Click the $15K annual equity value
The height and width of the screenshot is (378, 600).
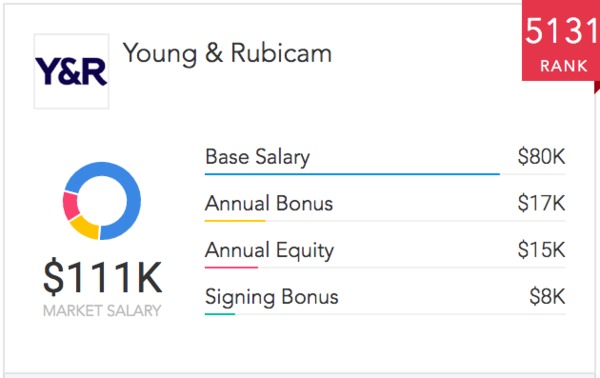(x=541, y=250)
